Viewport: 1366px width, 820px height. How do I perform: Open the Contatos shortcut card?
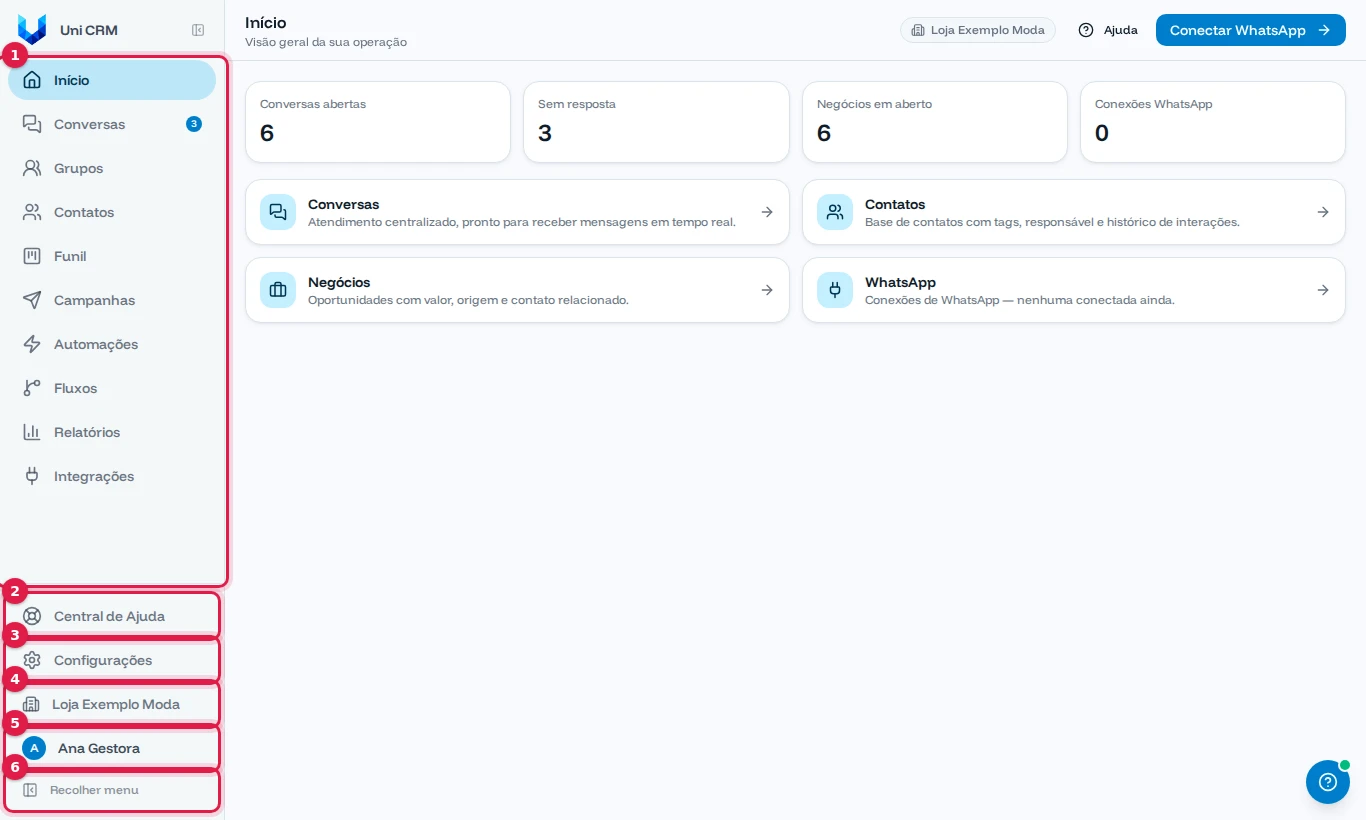[1074, 212]
